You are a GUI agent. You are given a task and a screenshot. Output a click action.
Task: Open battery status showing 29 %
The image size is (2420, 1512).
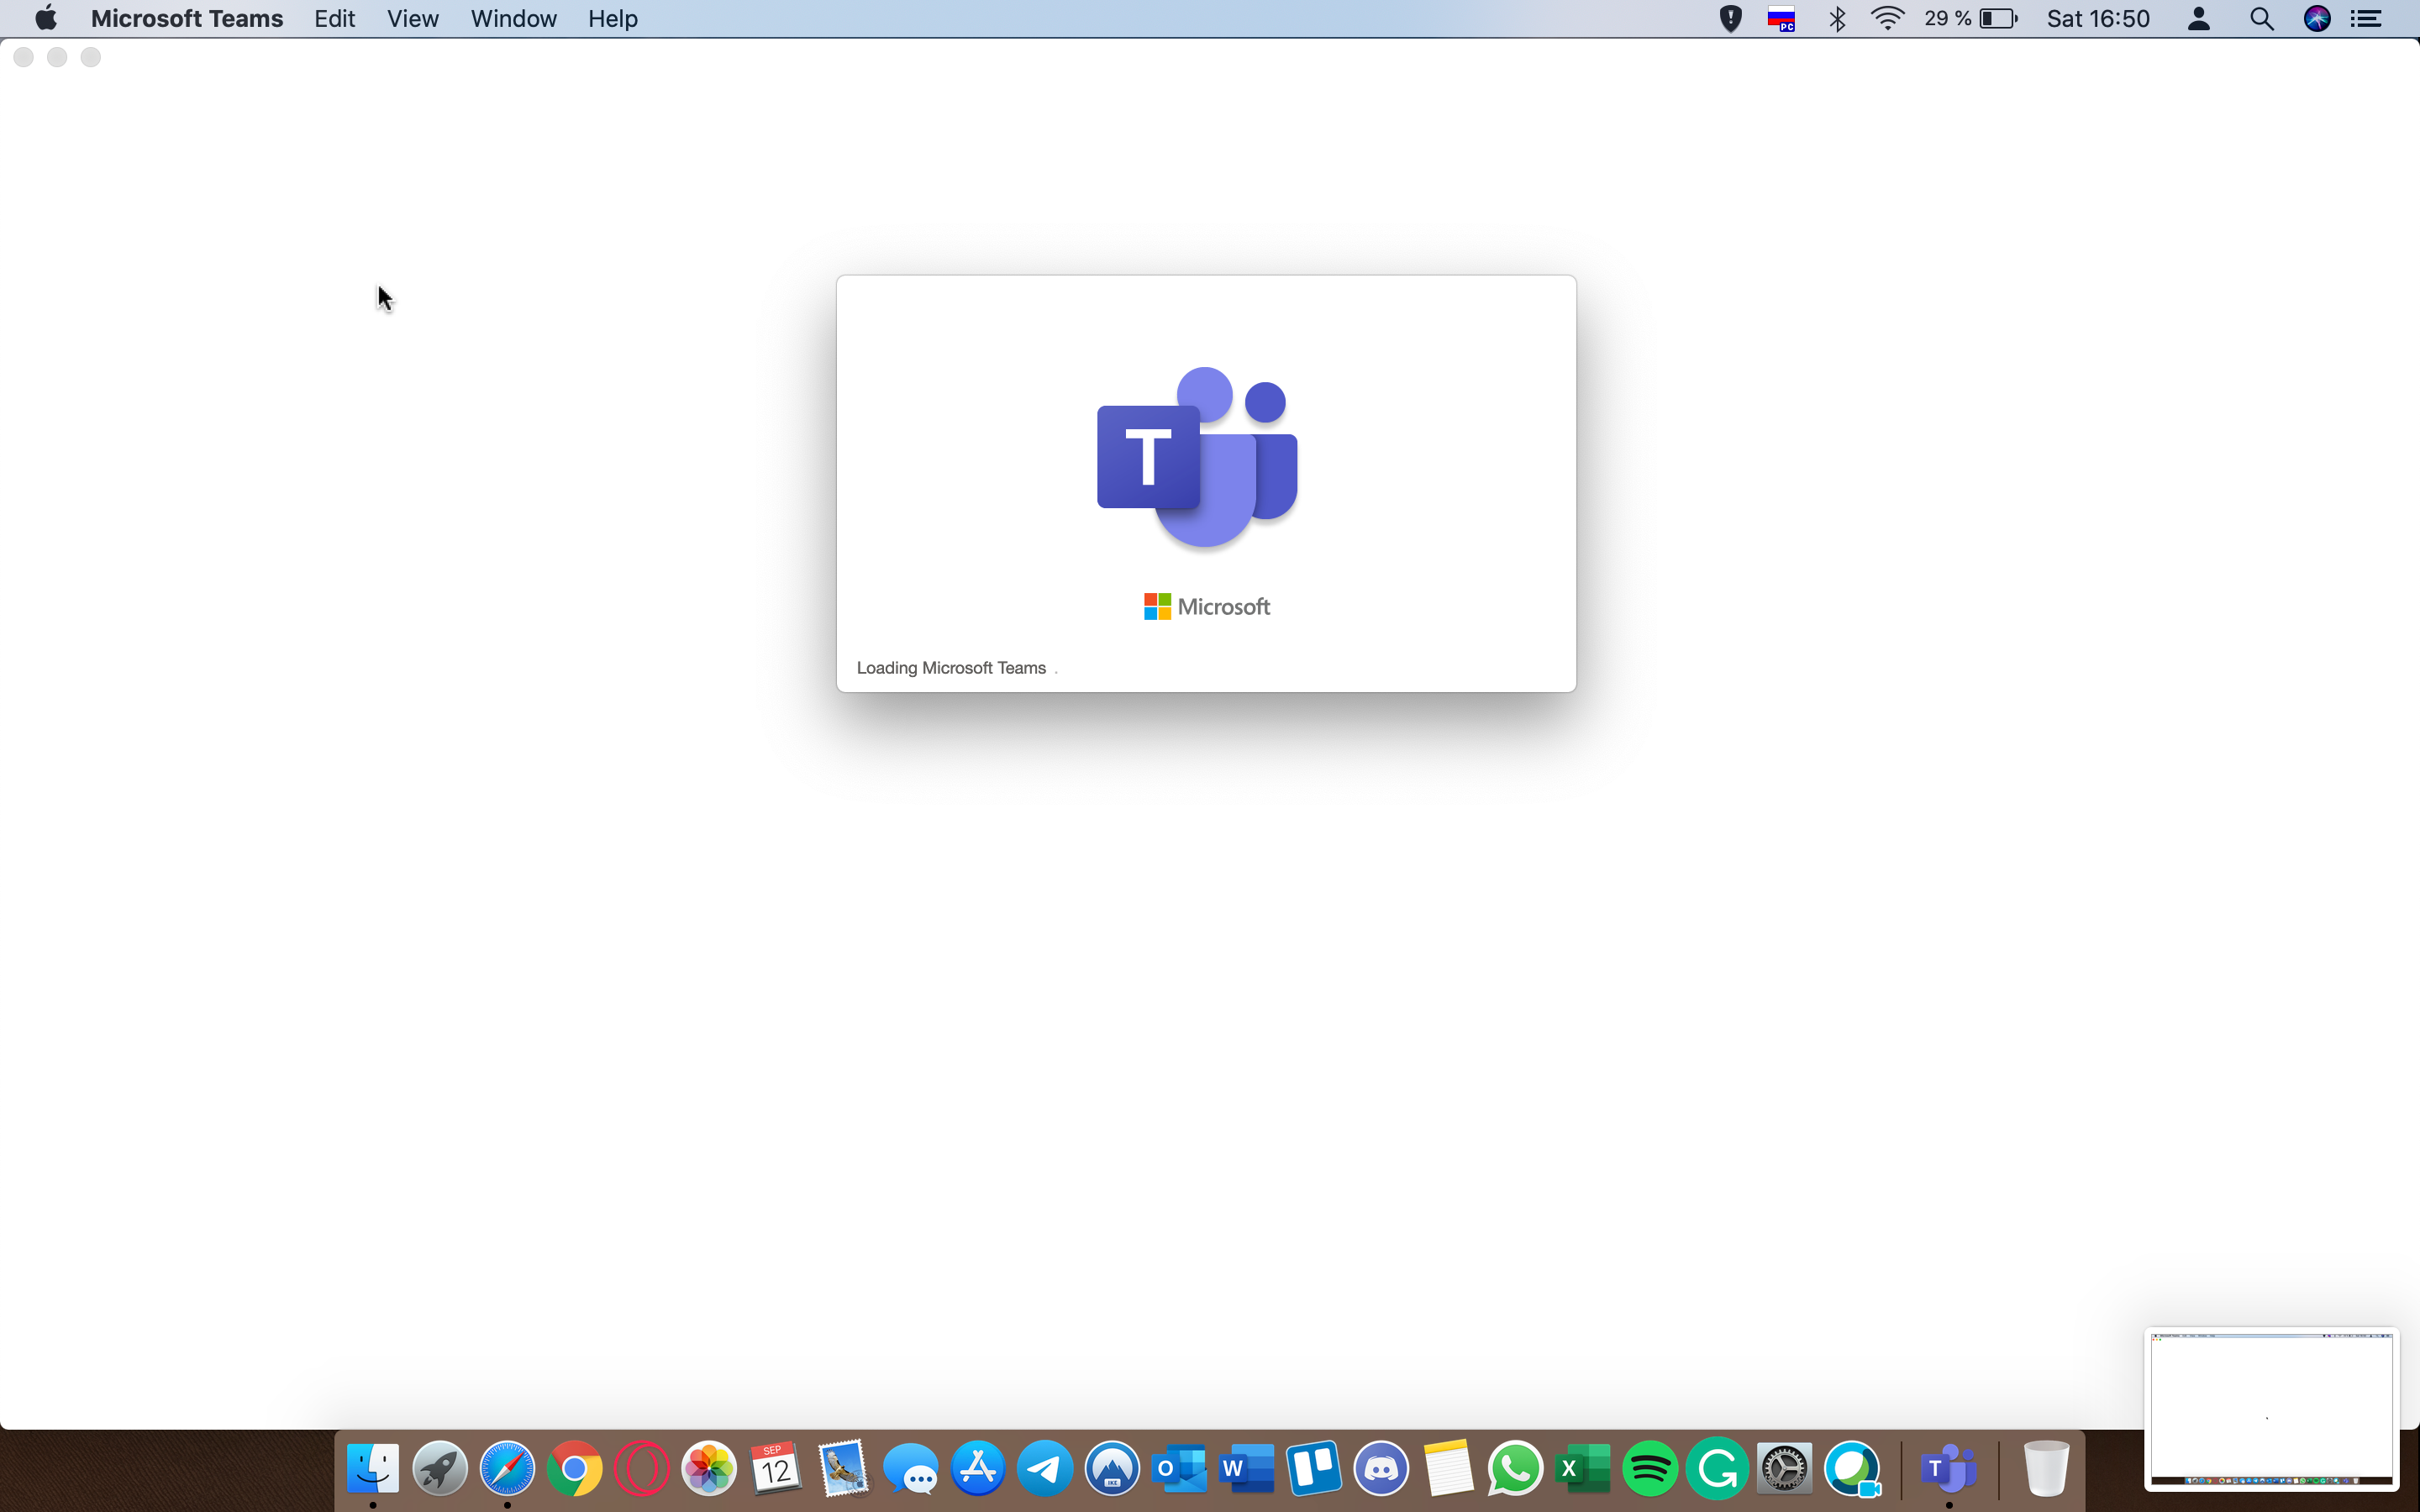point(1970,18)
